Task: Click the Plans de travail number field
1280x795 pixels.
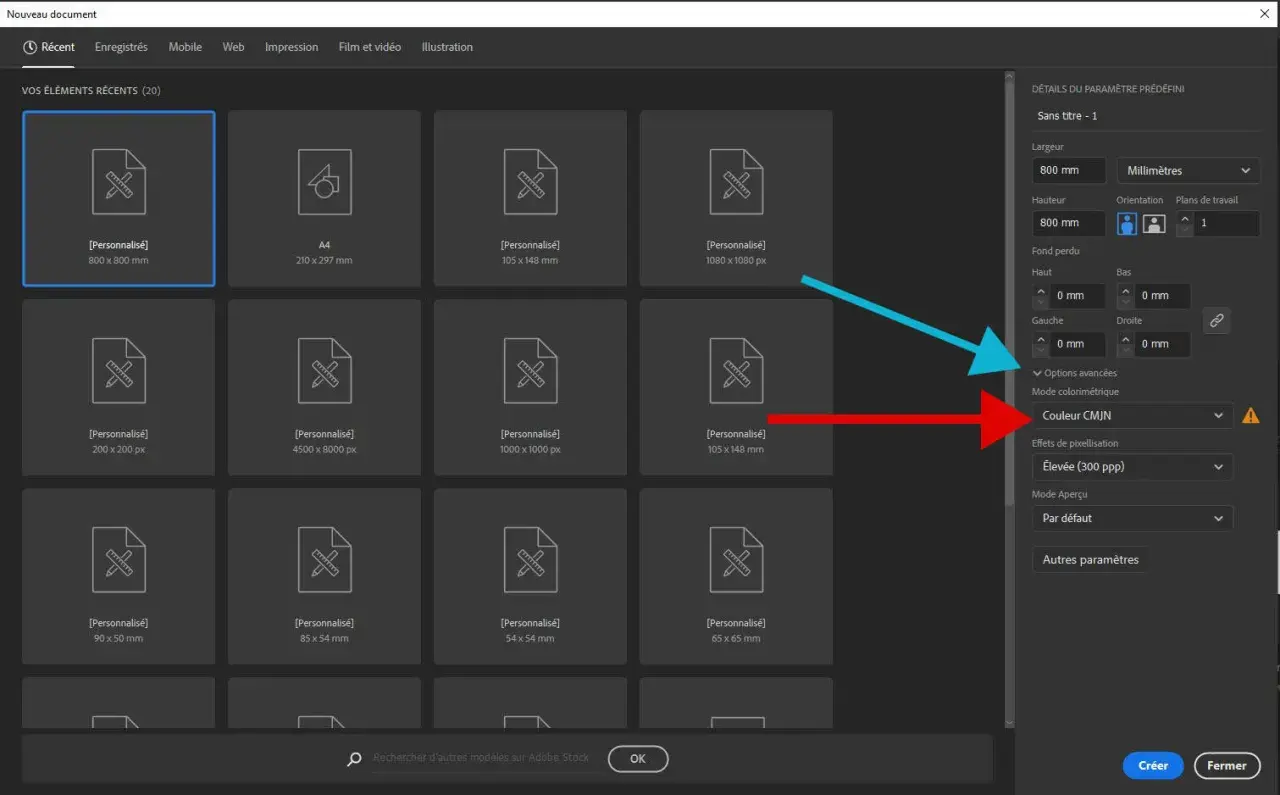Action: 1227,223
